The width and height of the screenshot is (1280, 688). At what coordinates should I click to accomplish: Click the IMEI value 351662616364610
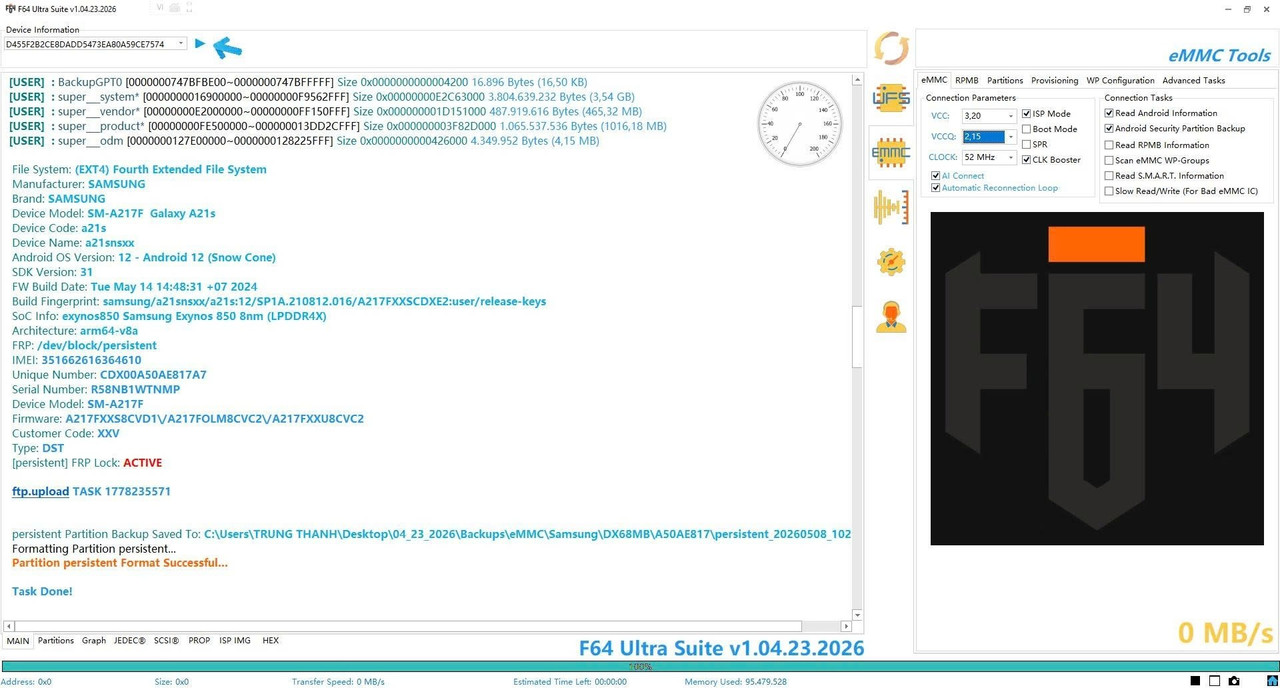point(91,360)
